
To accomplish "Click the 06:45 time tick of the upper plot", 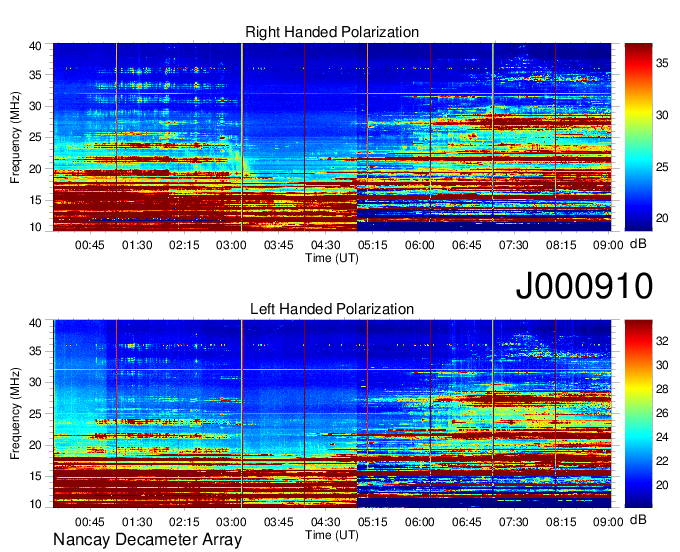I will coord(467,245).
